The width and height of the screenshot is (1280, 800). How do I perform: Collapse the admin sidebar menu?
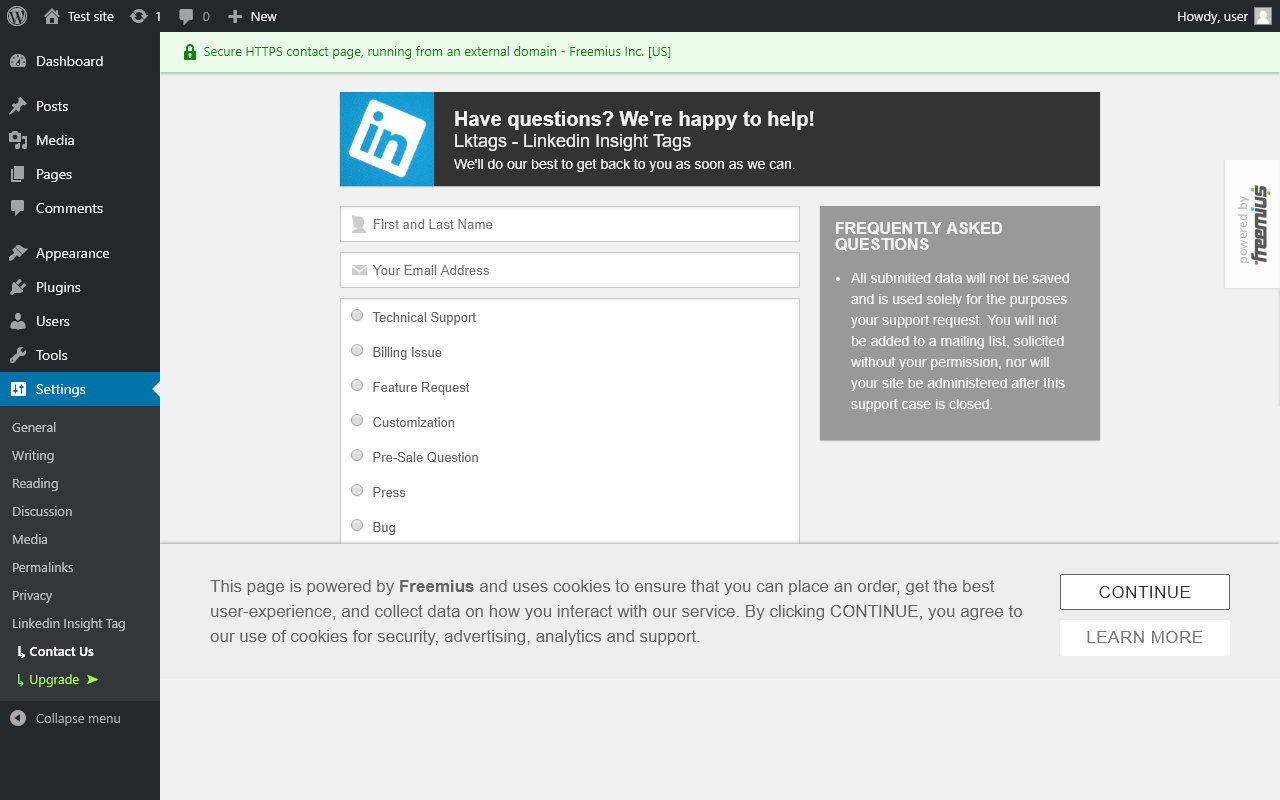66,718
